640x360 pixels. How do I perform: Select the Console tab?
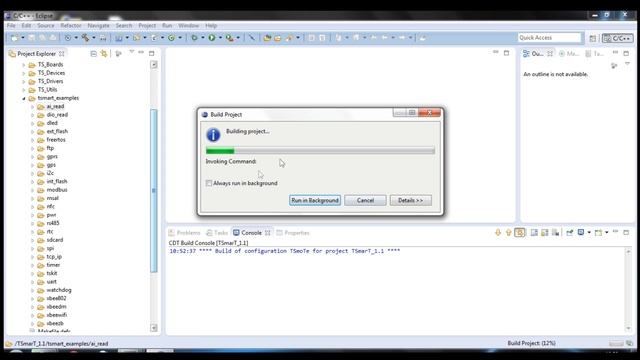coord(251,233)
